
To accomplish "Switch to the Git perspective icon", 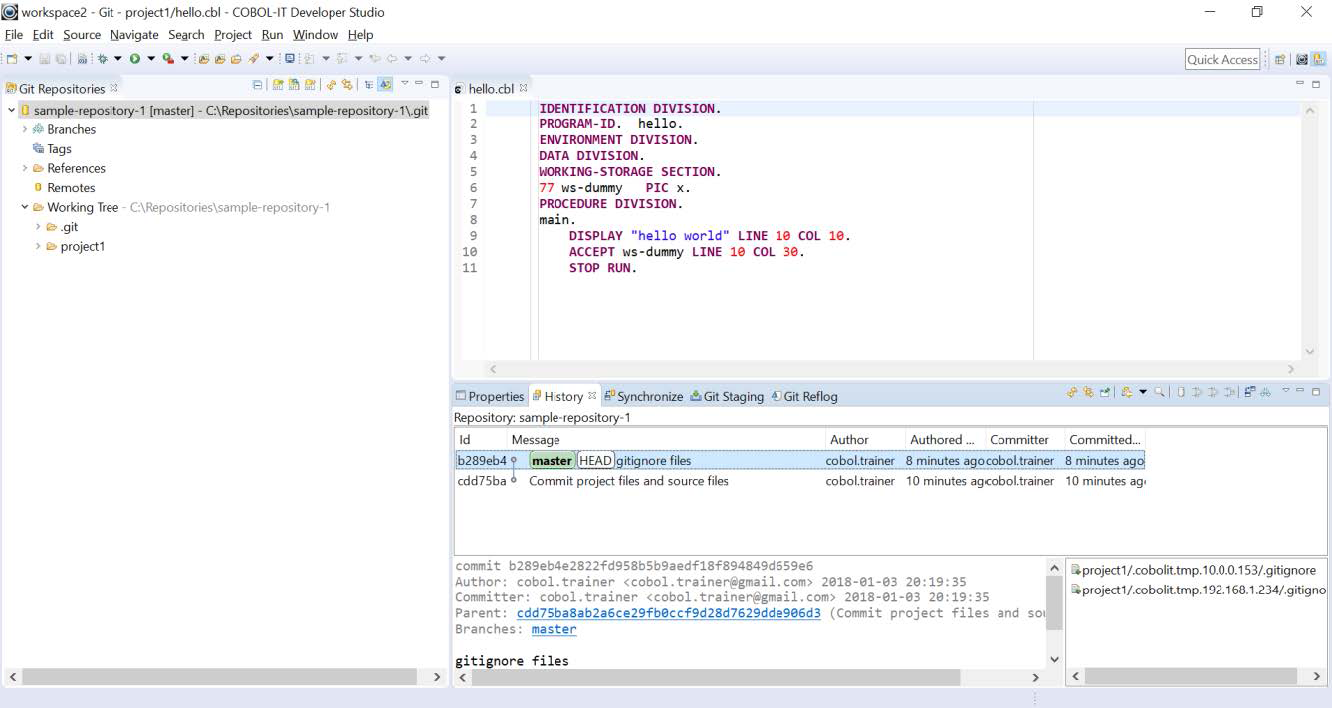I will pos(1319,60).
